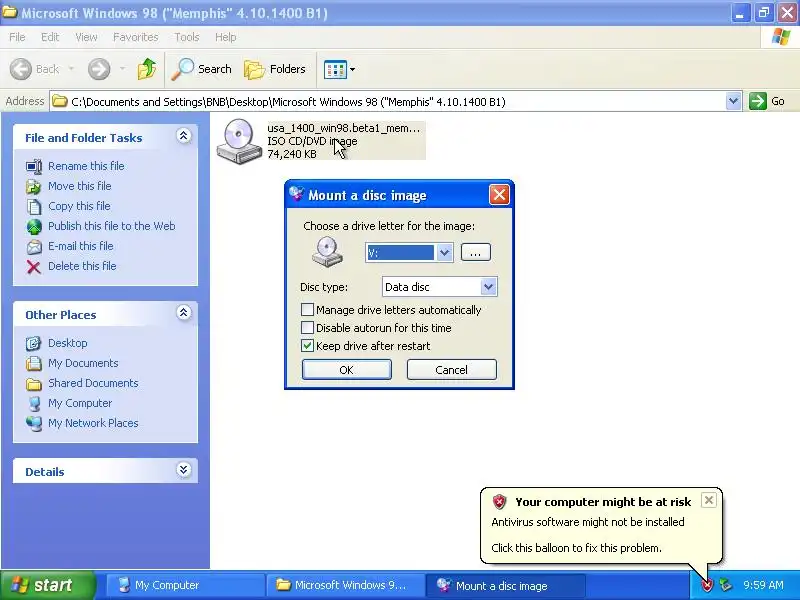
Task: Click the Views grid icon
Action: pyautogui.click(x=335, y=69)
